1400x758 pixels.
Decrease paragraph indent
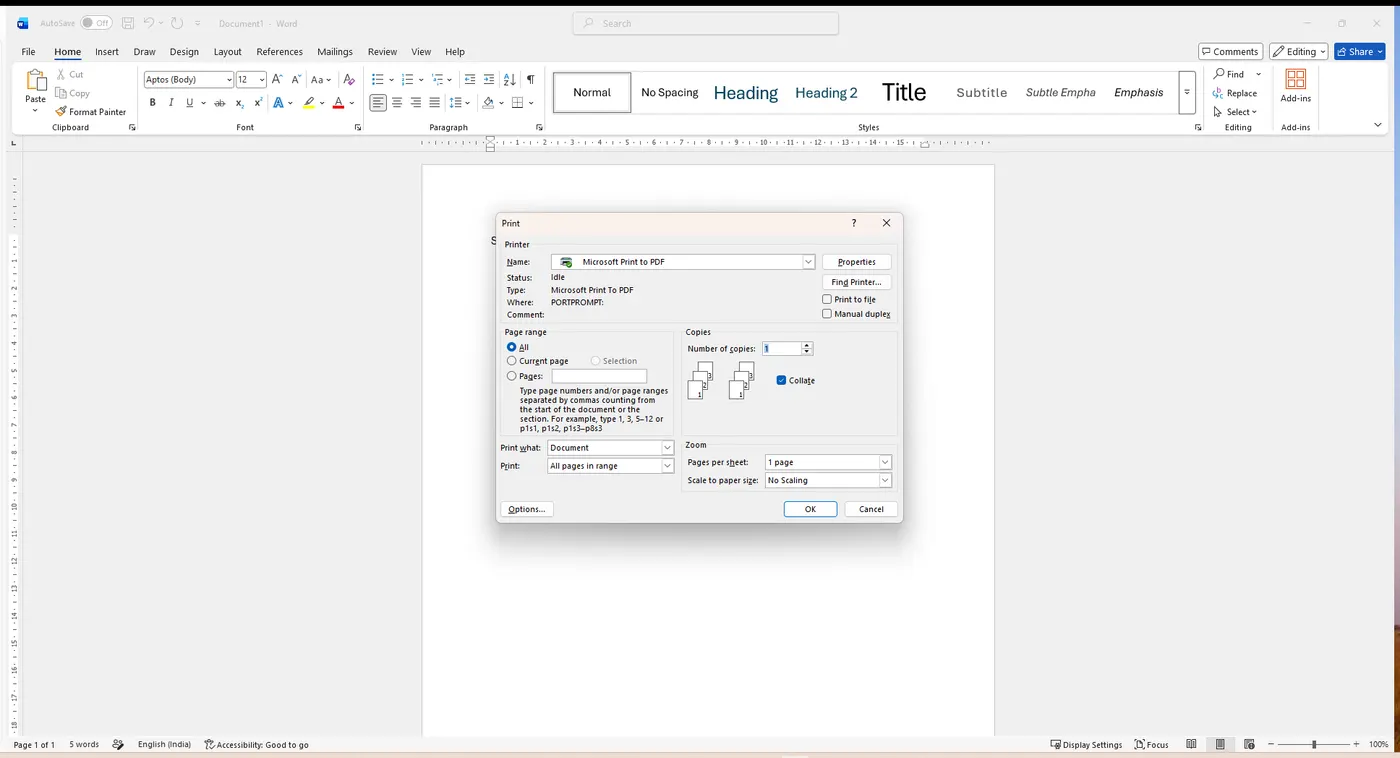coord(470,79)
